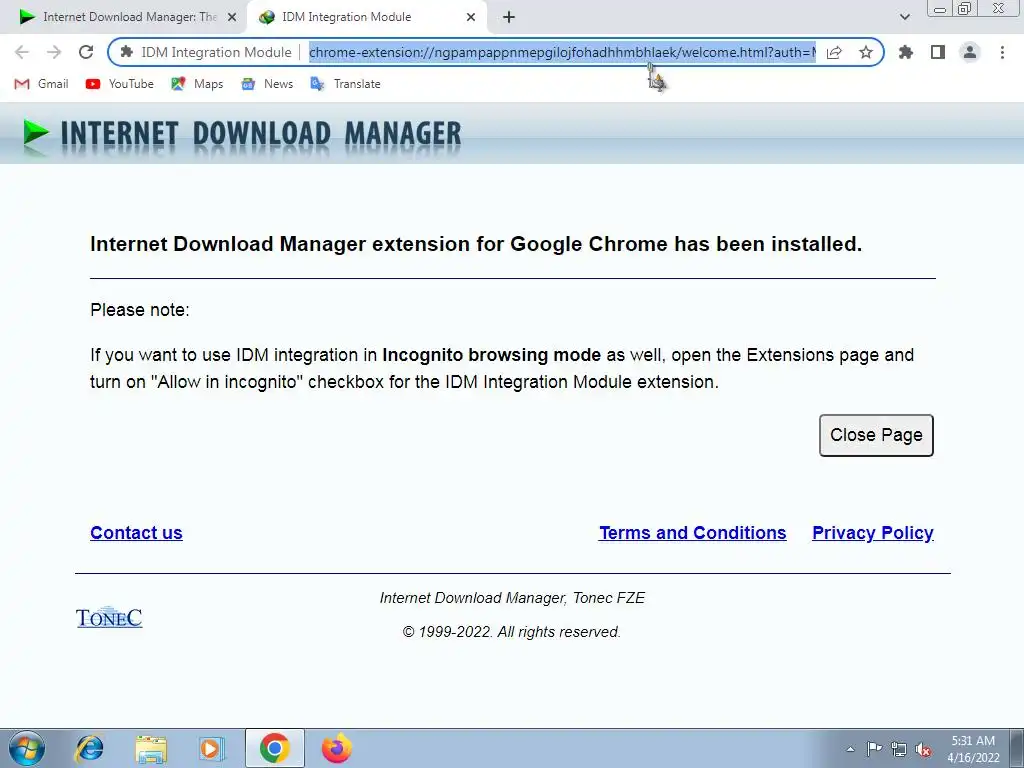Image resolution: width=1024 pixels, height=768 pixels.
Task: Click the network tray icon
Action: 899,749
